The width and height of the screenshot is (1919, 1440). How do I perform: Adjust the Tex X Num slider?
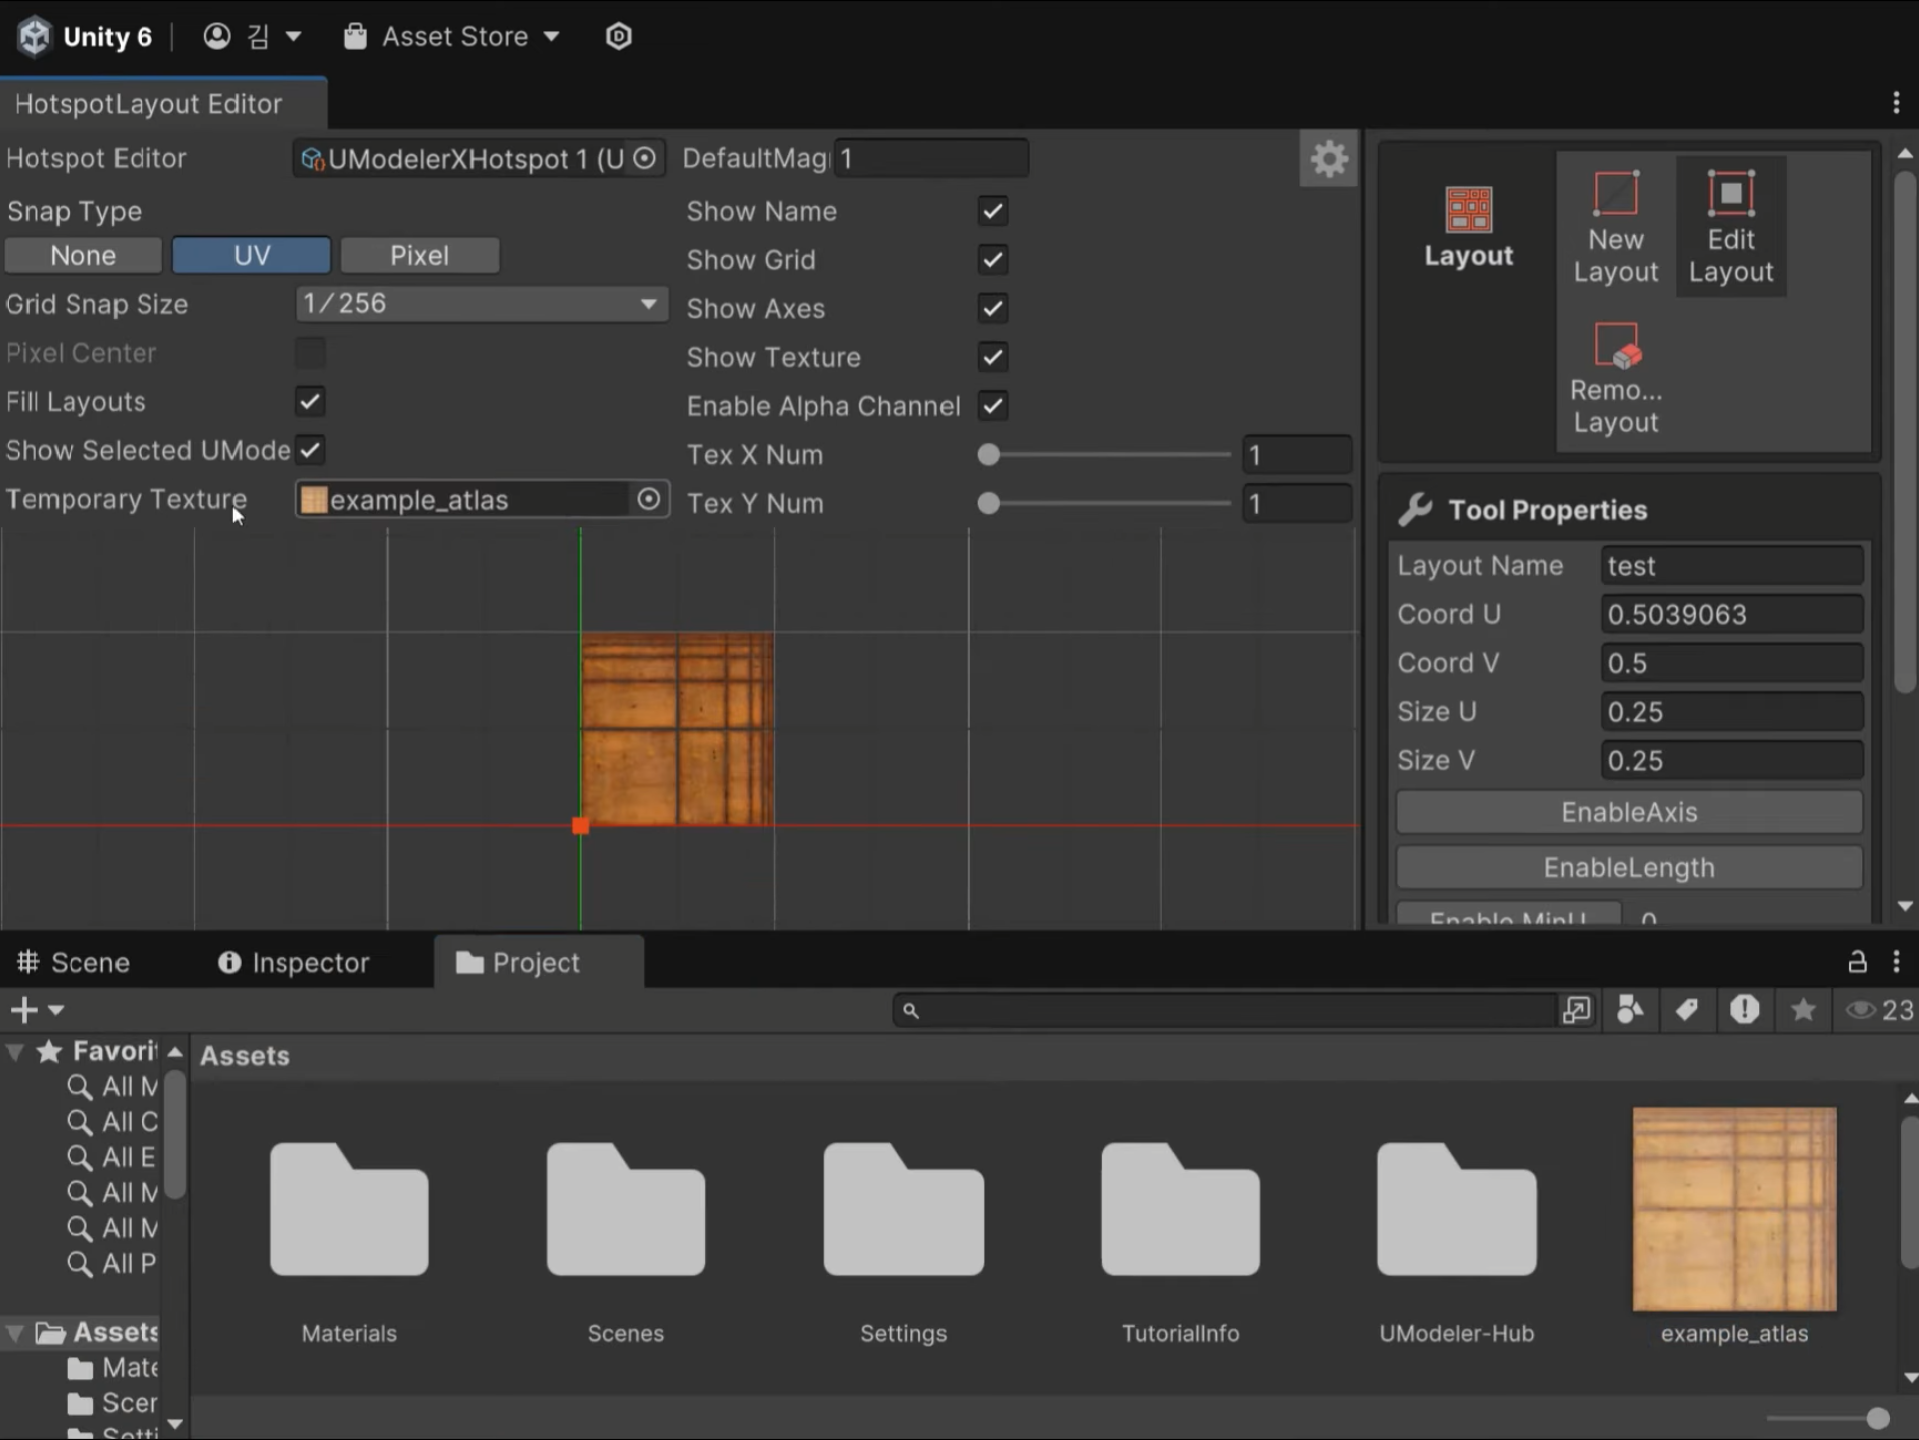coord(1104,455)
